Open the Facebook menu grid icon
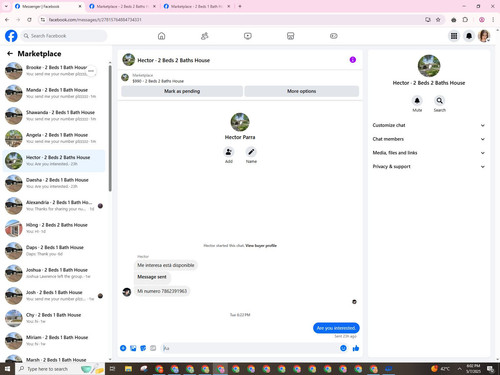Screen dimensions: 500x375 pos(454,36)
